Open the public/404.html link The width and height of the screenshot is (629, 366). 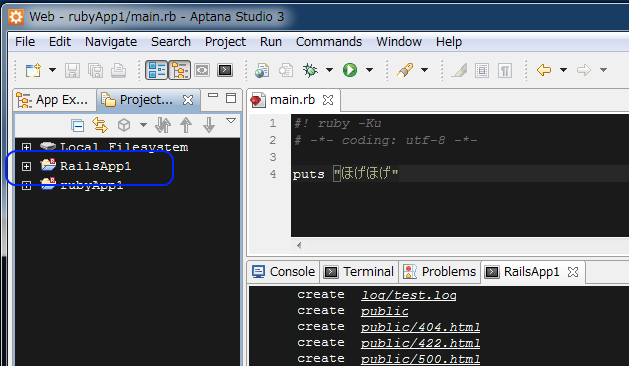point(420,327)
